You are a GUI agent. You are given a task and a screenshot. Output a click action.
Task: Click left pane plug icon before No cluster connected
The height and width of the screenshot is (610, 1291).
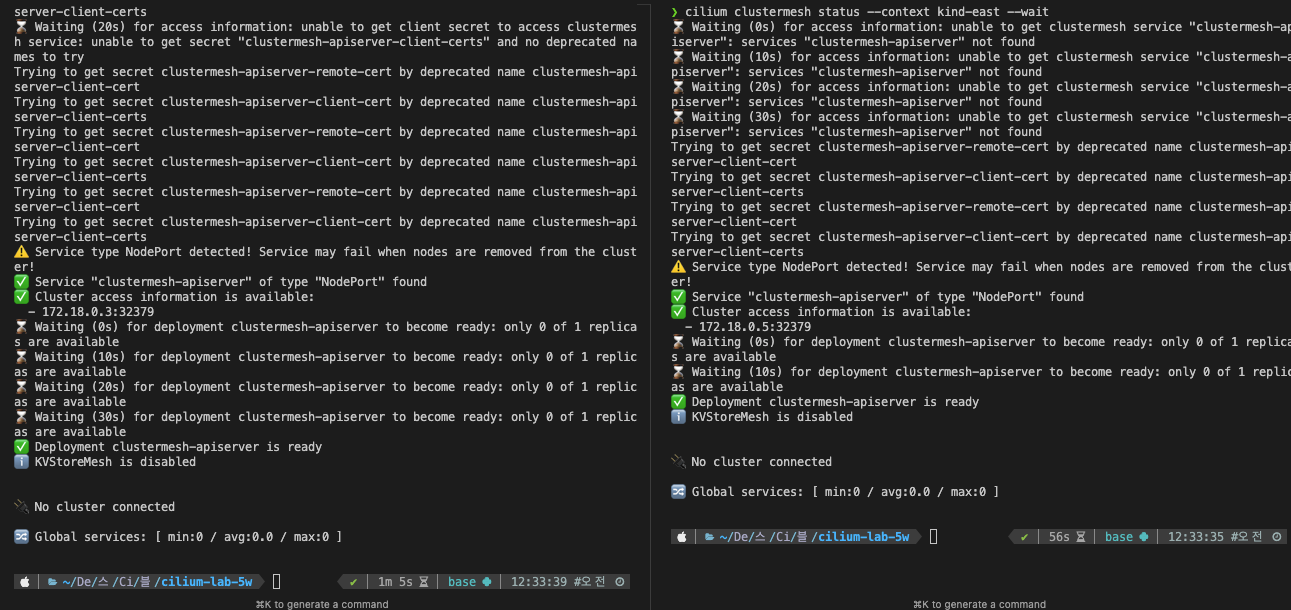tap(21, 507)
